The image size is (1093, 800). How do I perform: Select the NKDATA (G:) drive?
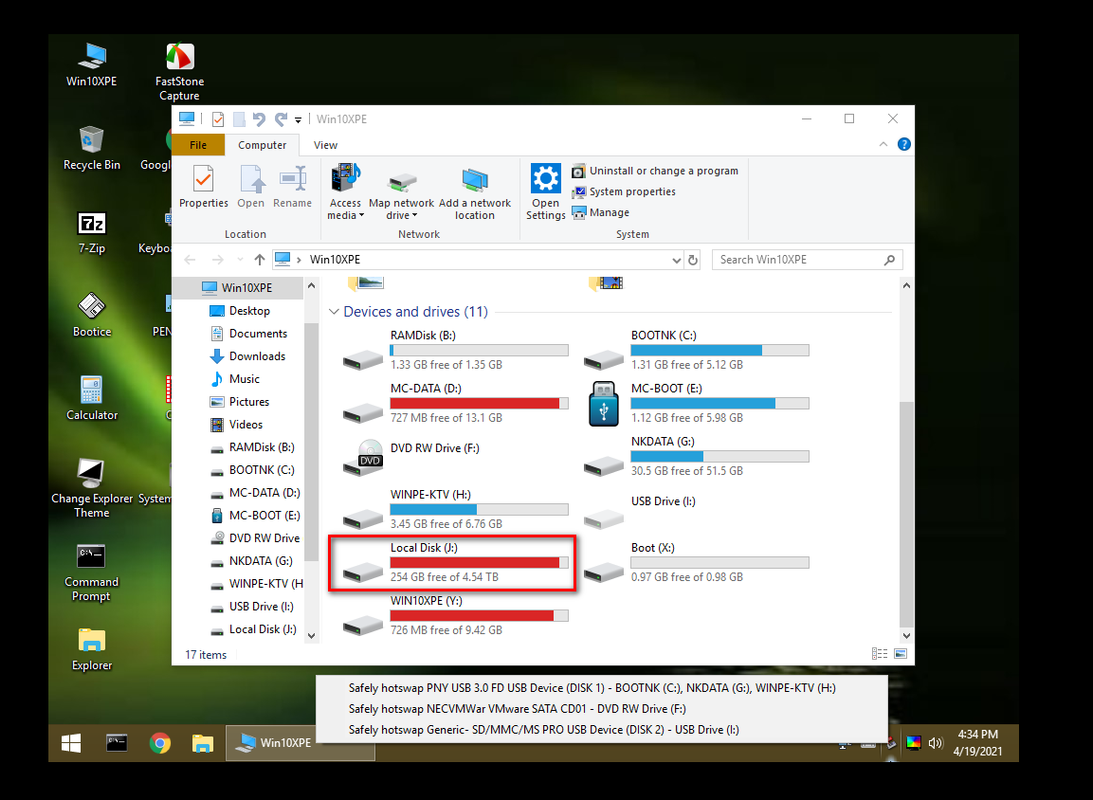pos(696,456)
